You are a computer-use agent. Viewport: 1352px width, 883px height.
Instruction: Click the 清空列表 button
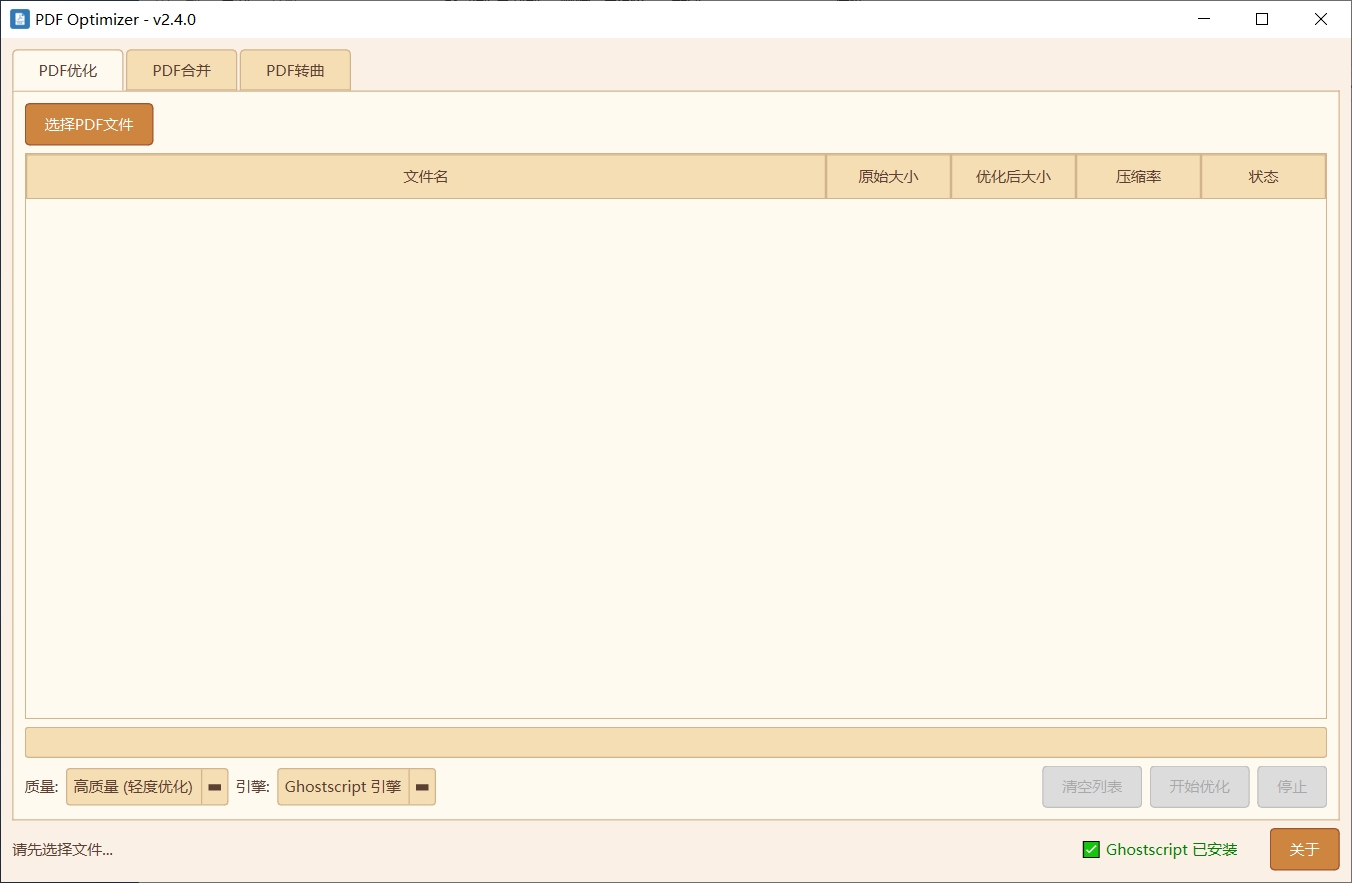click(1092, 787)
